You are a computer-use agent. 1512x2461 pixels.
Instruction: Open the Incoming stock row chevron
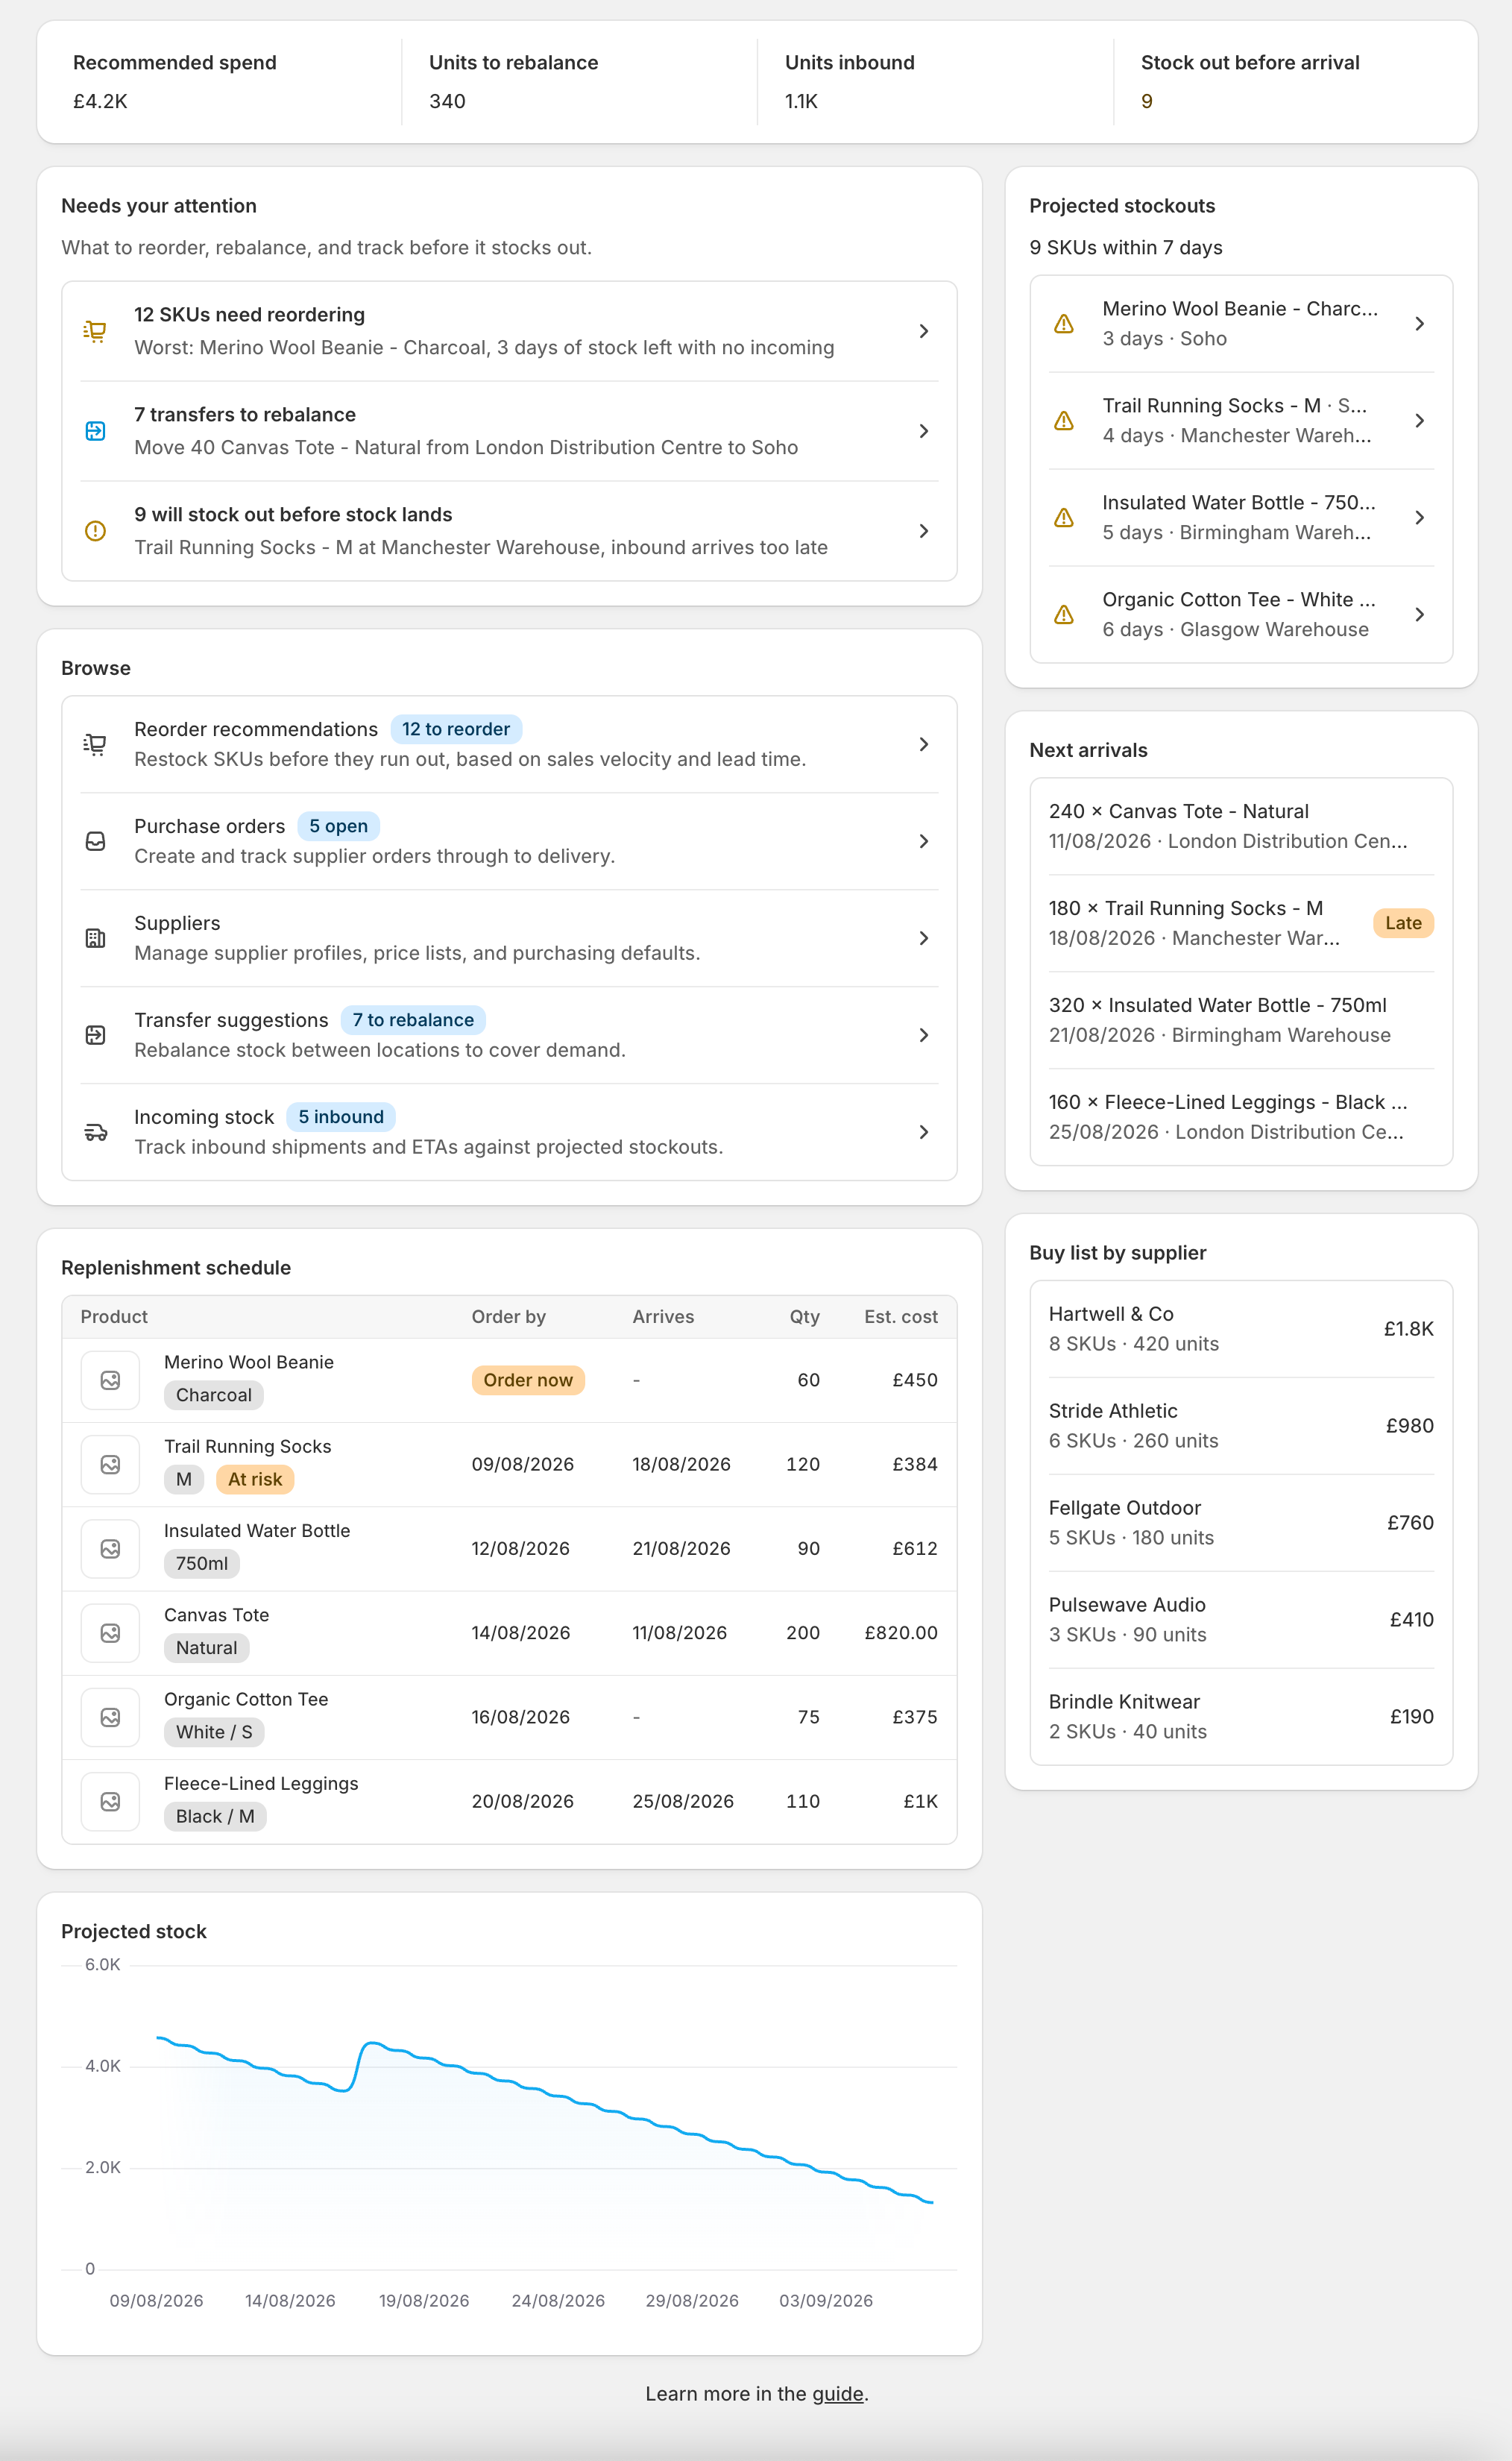tap(924, 1132)
